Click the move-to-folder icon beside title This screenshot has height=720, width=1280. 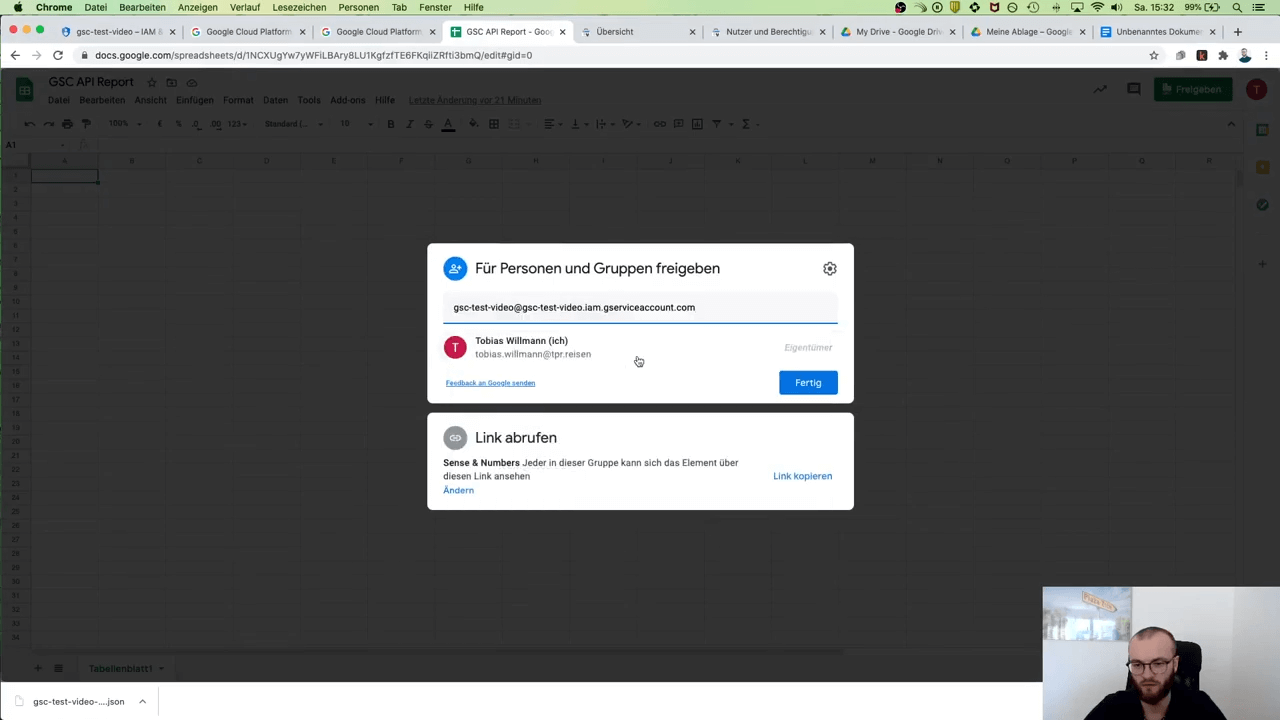pyautogui.click(x=172, y=82)
